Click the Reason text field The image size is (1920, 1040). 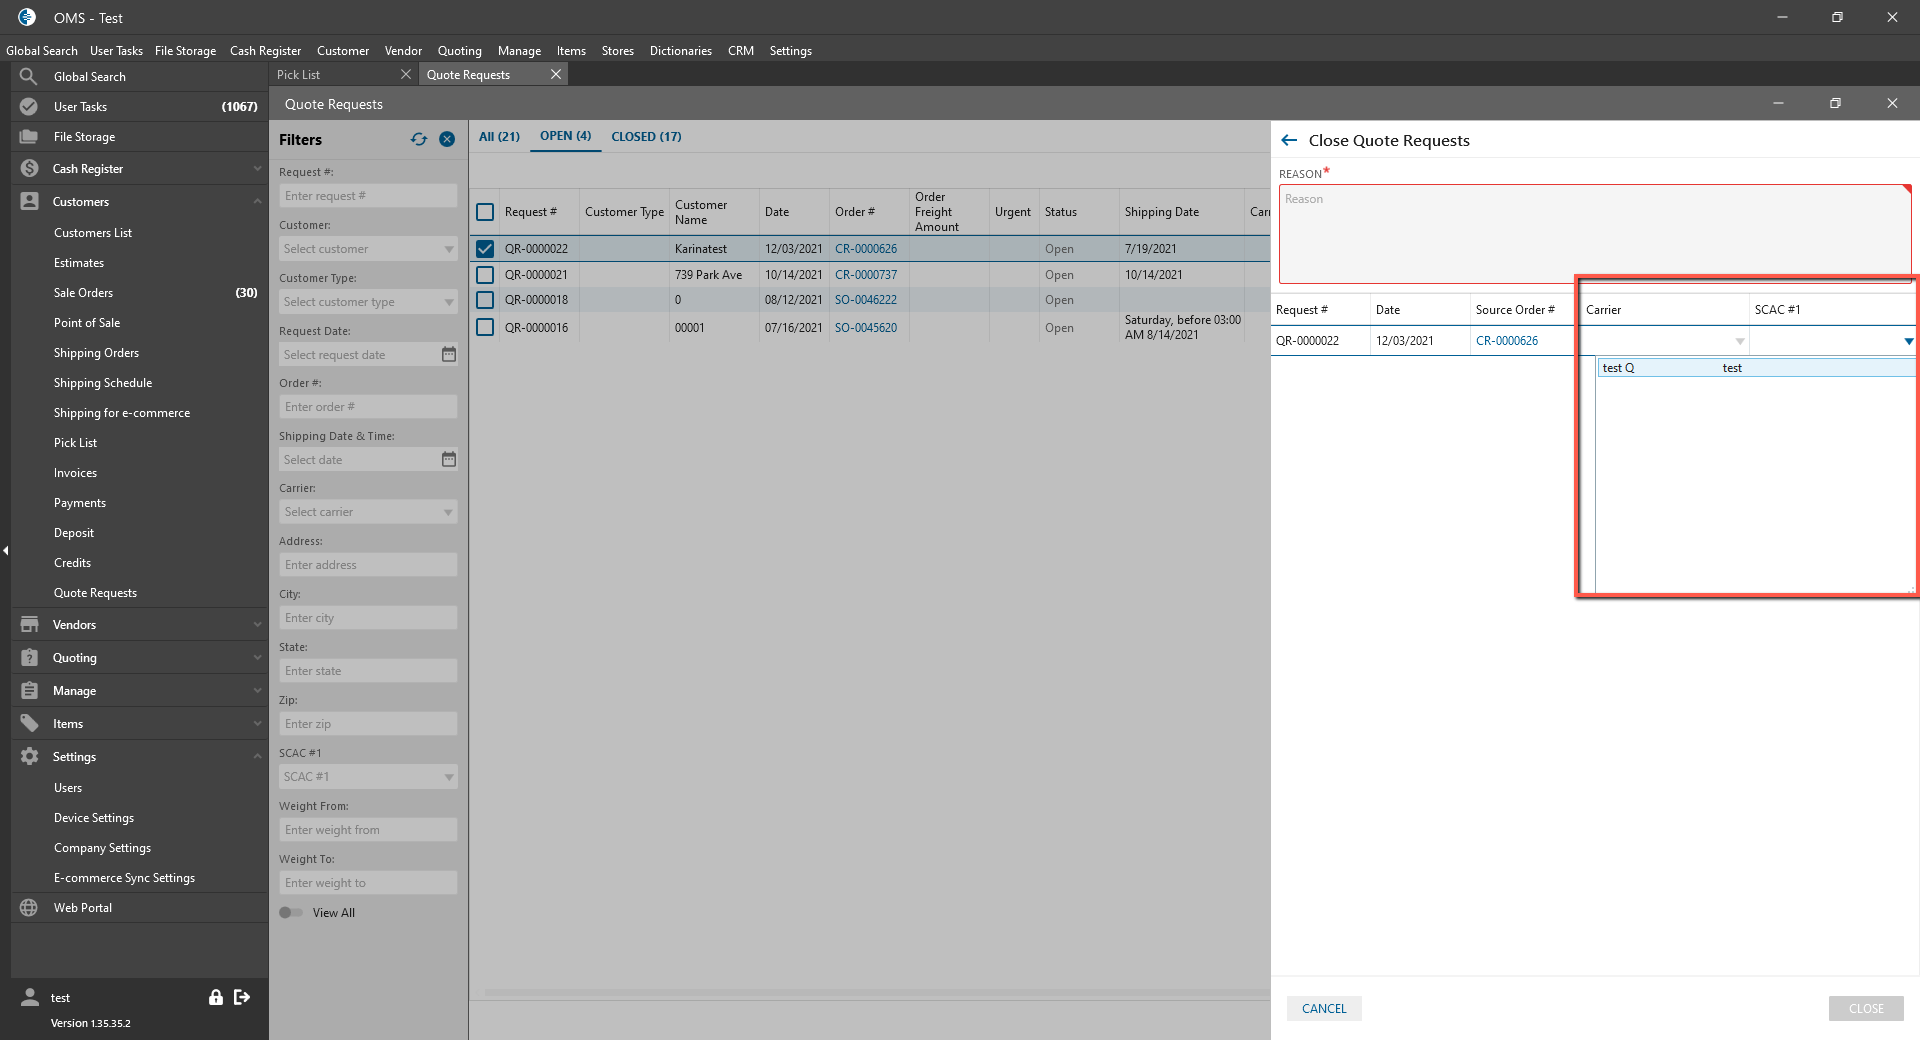click(x=1594, y=234)
